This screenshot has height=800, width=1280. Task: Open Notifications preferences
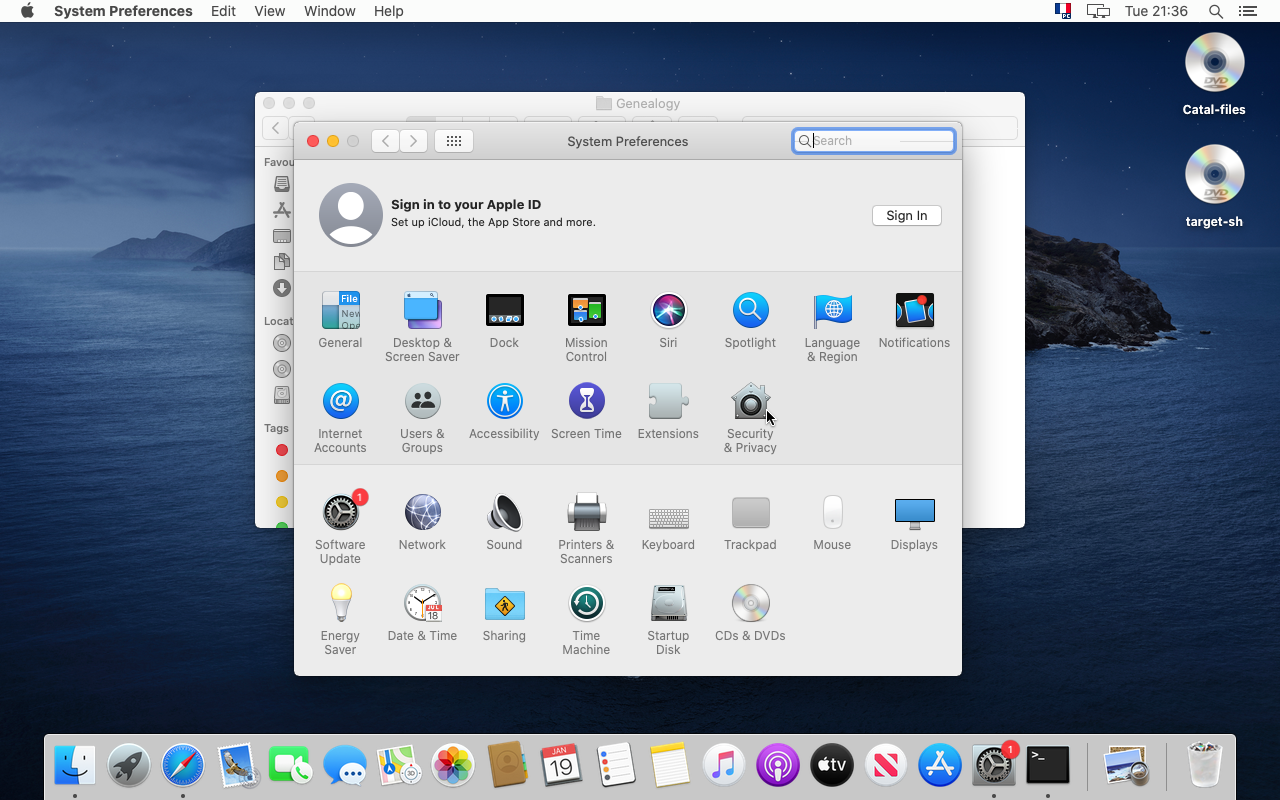(914, 320)
